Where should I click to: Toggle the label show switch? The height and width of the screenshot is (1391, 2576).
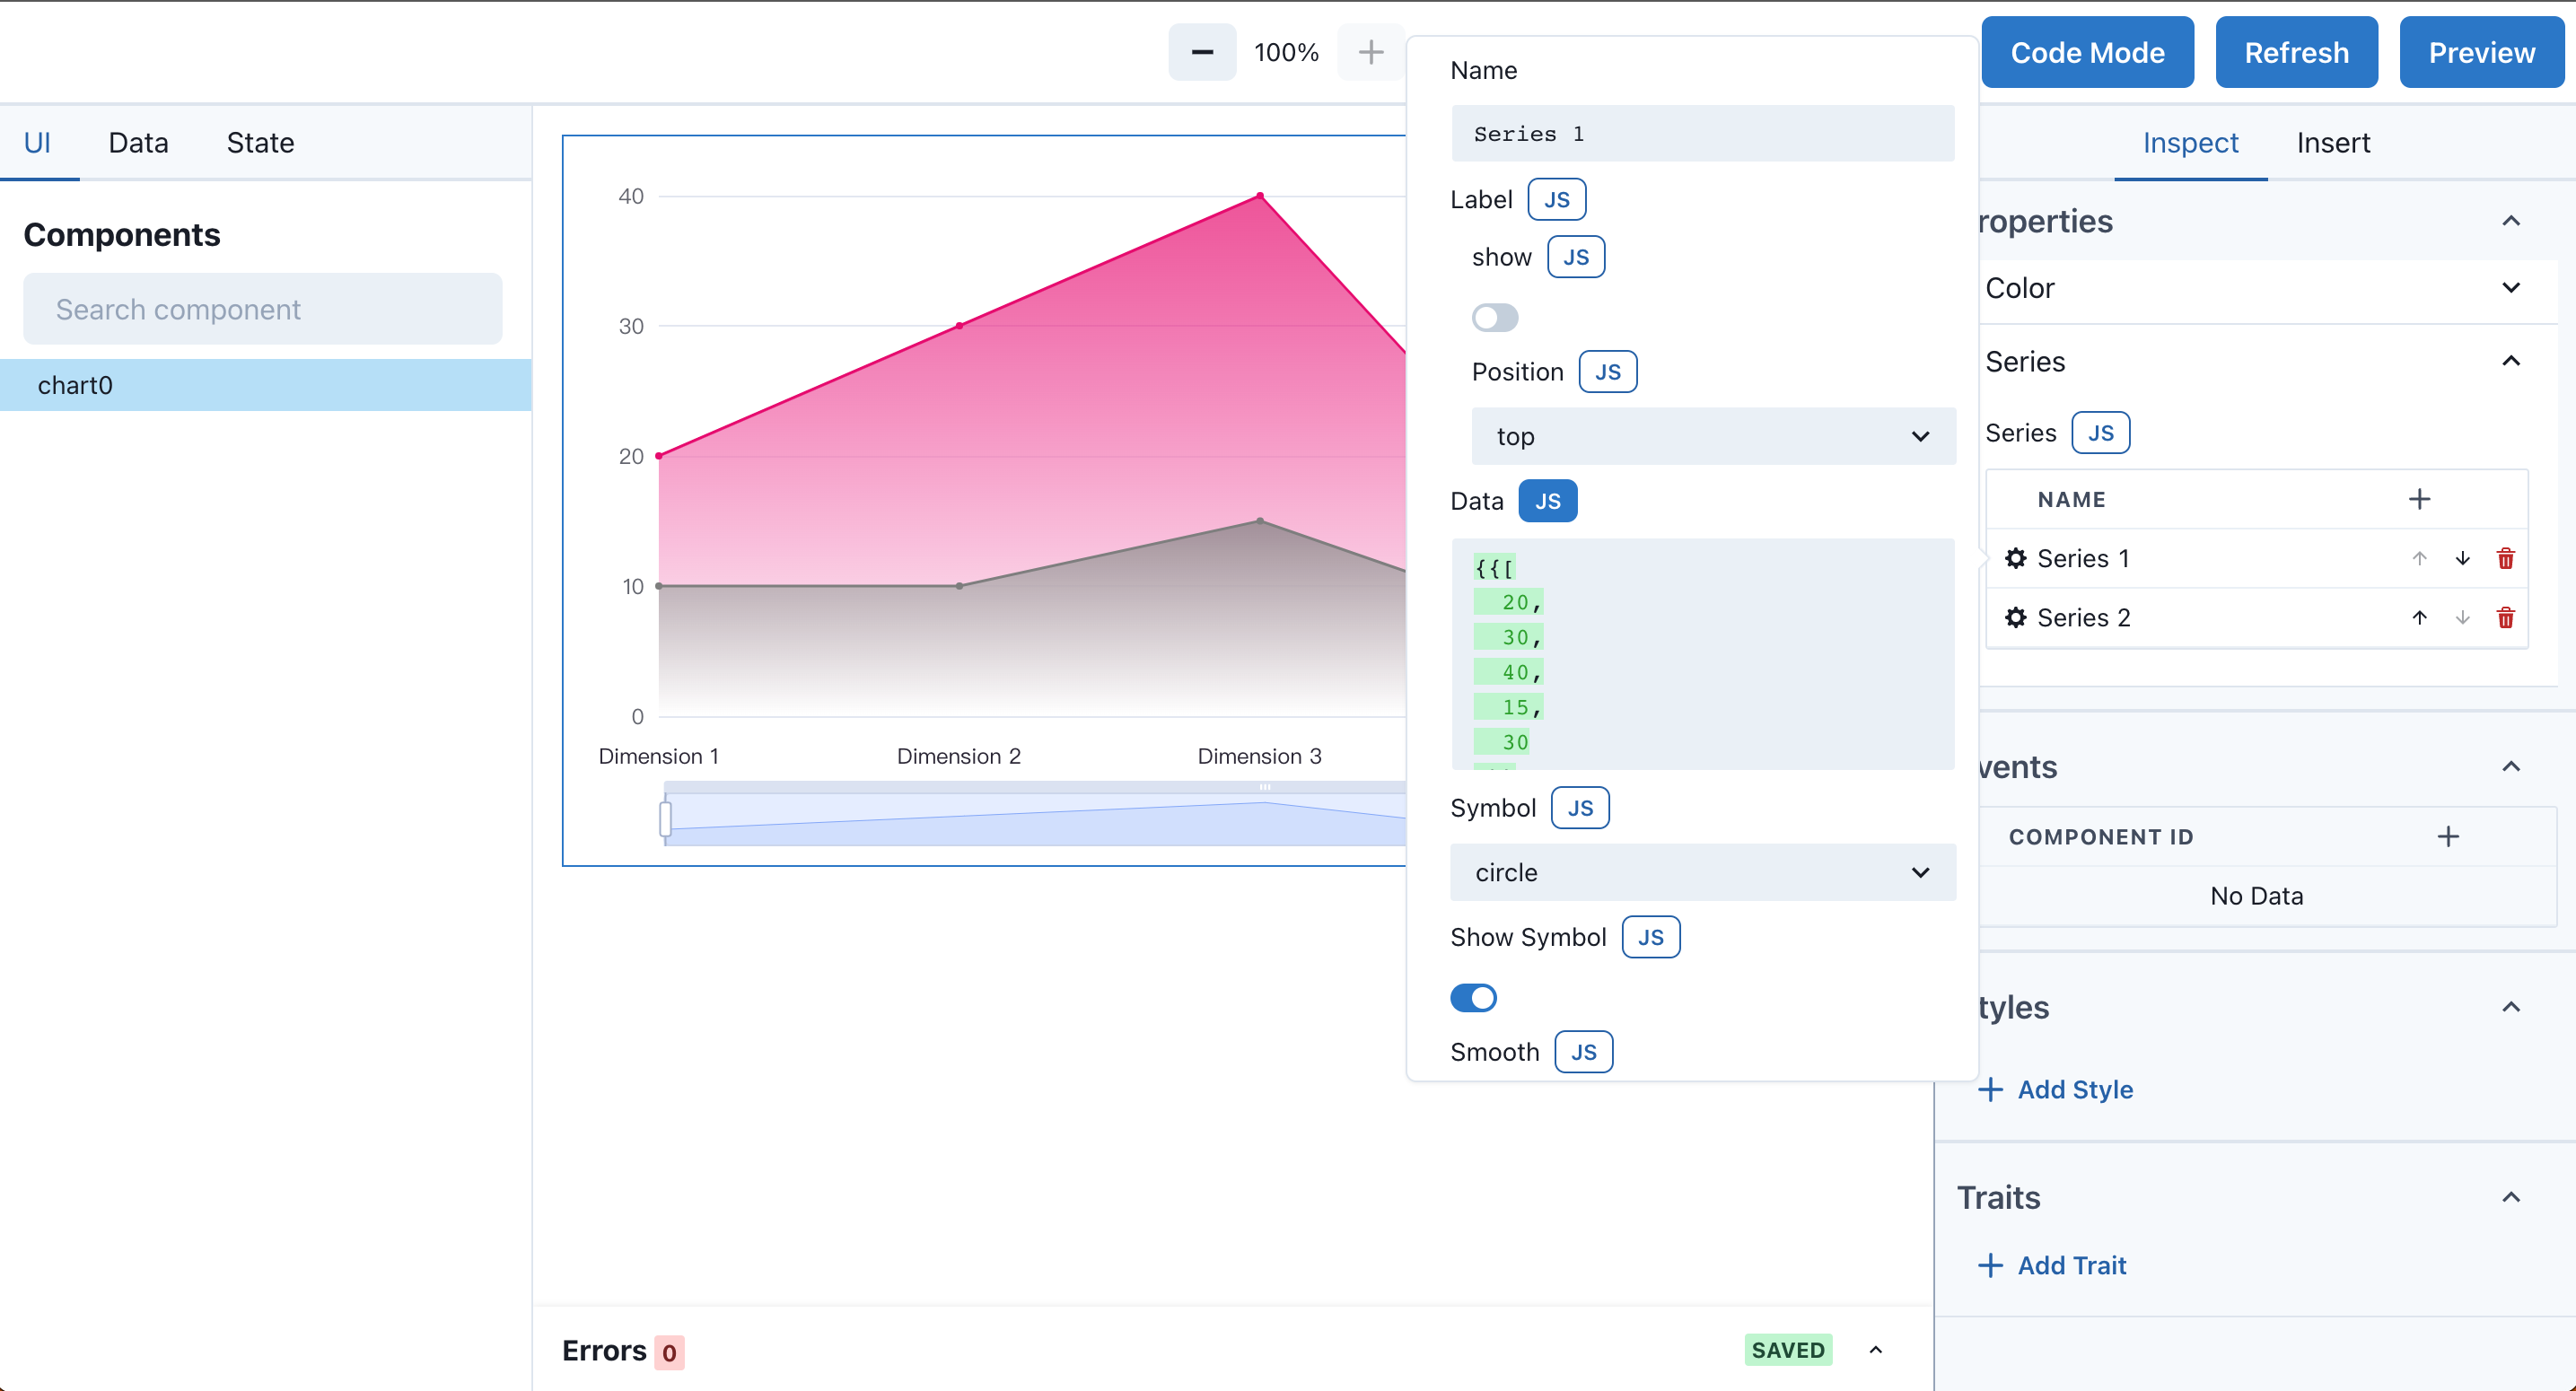click(x=1495, y=318)
